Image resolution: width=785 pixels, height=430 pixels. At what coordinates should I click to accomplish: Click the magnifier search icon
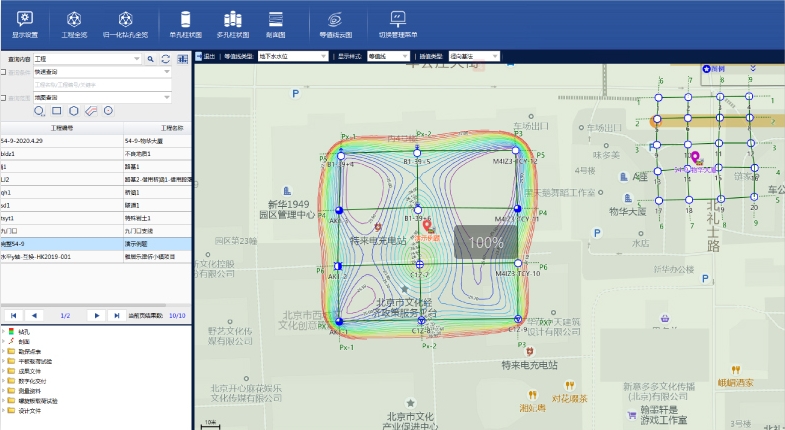click(151, 59)
